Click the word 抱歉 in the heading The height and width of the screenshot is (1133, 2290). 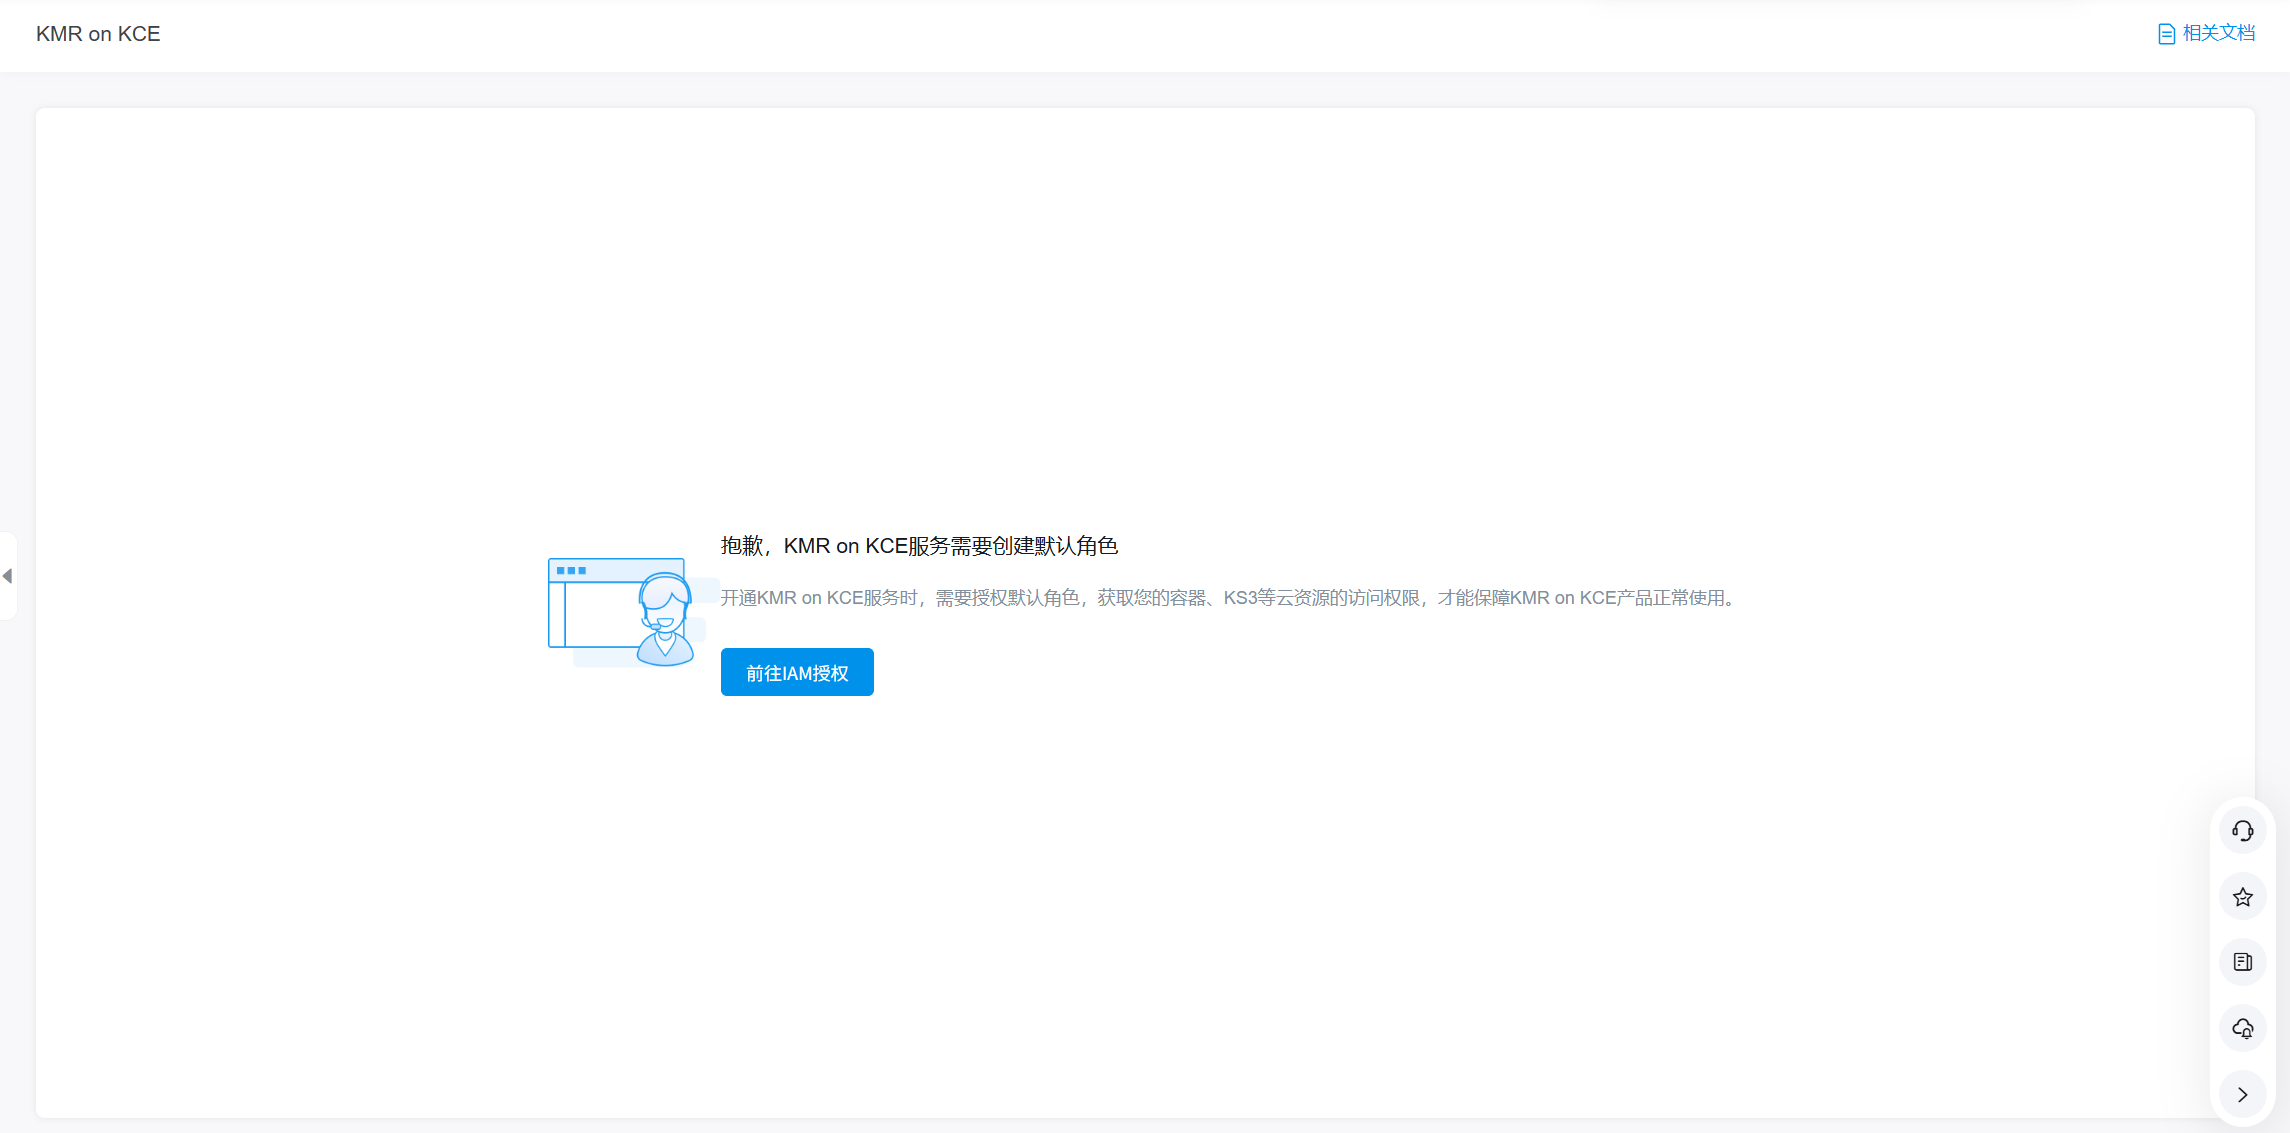[x=741, y=546]
